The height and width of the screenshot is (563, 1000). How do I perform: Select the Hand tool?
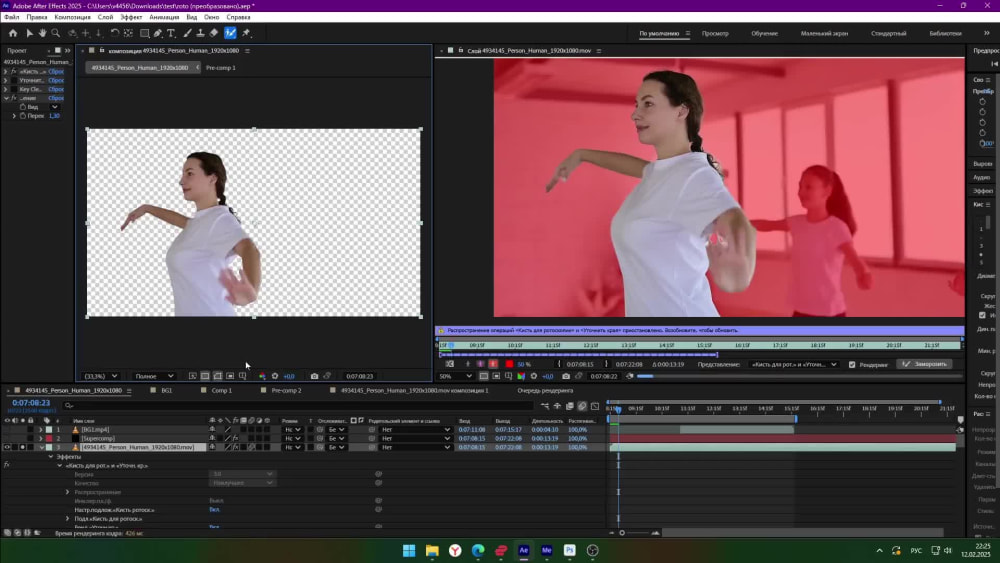pos(42,33)
